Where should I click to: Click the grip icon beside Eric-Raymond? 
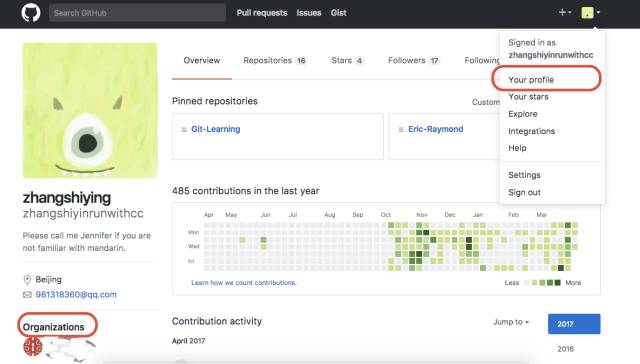click(x=401, y=129)
